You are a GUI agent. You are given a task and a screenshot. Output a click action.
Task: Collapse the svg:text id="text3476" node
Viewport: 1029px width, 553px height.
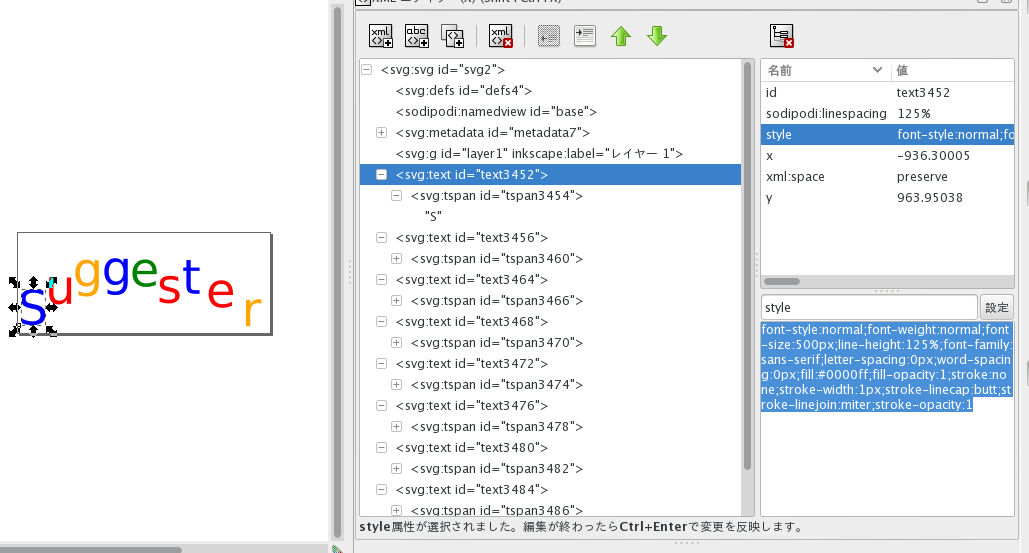point(381,405)
